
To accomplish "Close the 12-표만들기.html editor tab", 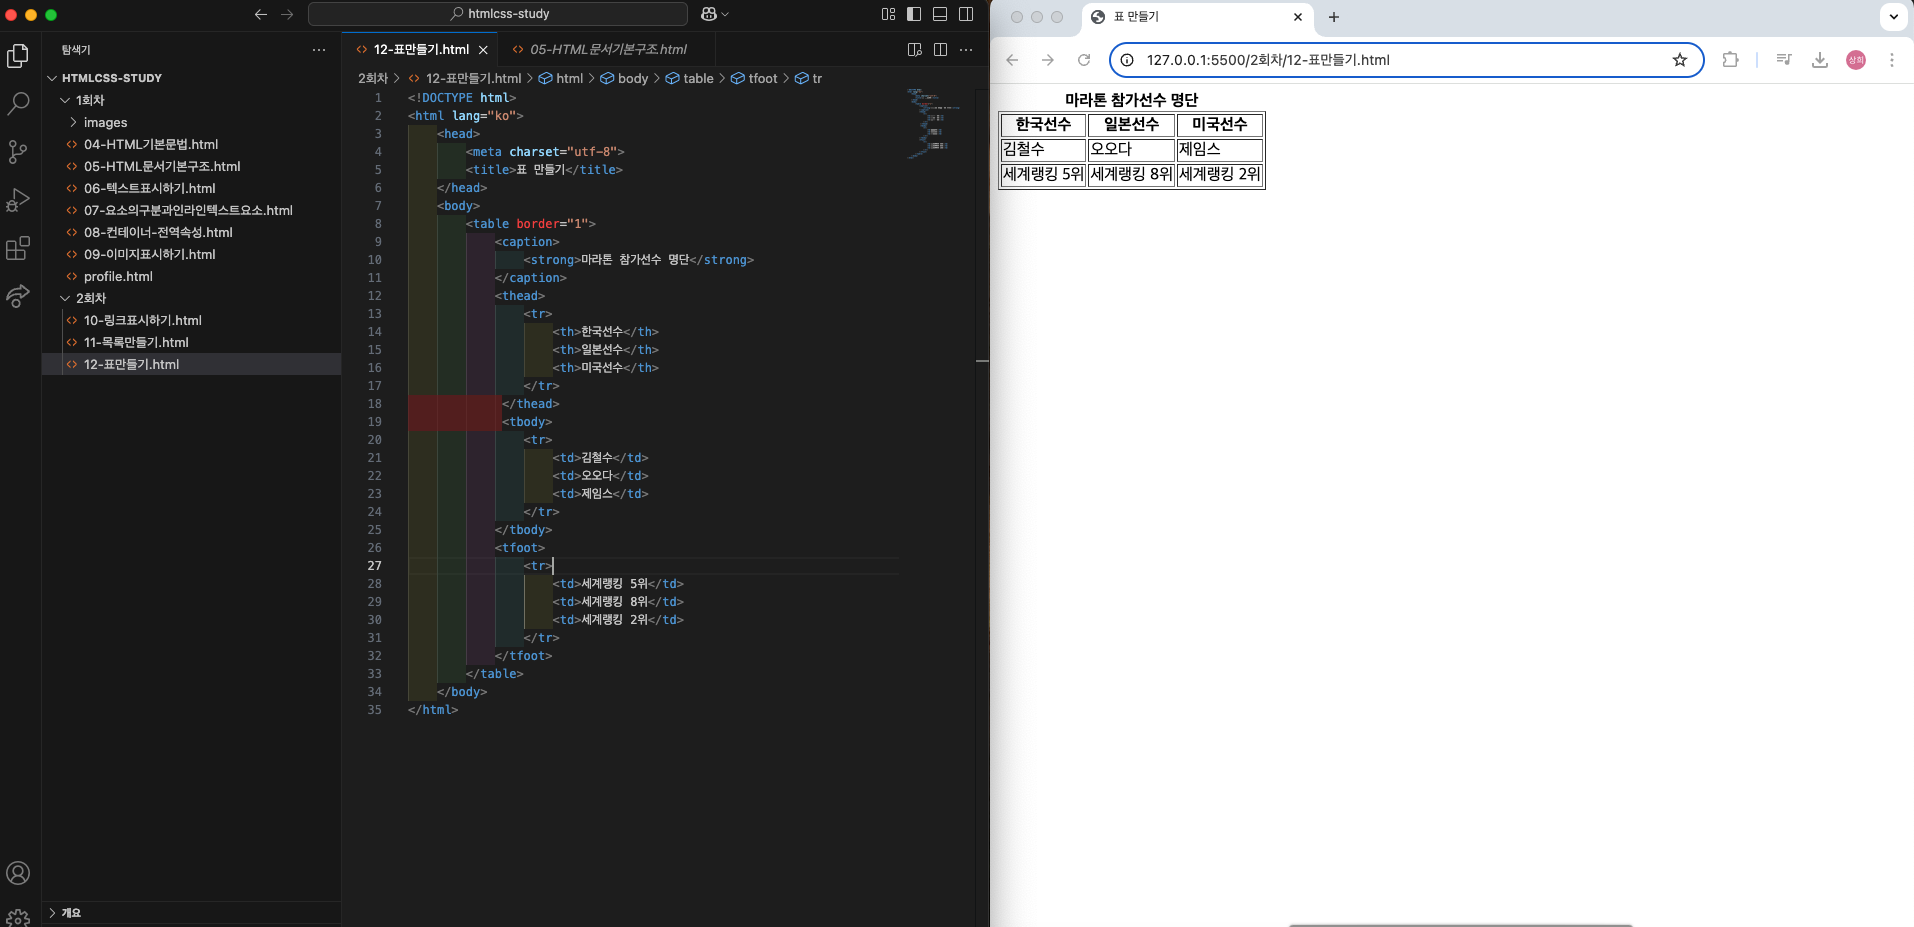I will point(483,49).
